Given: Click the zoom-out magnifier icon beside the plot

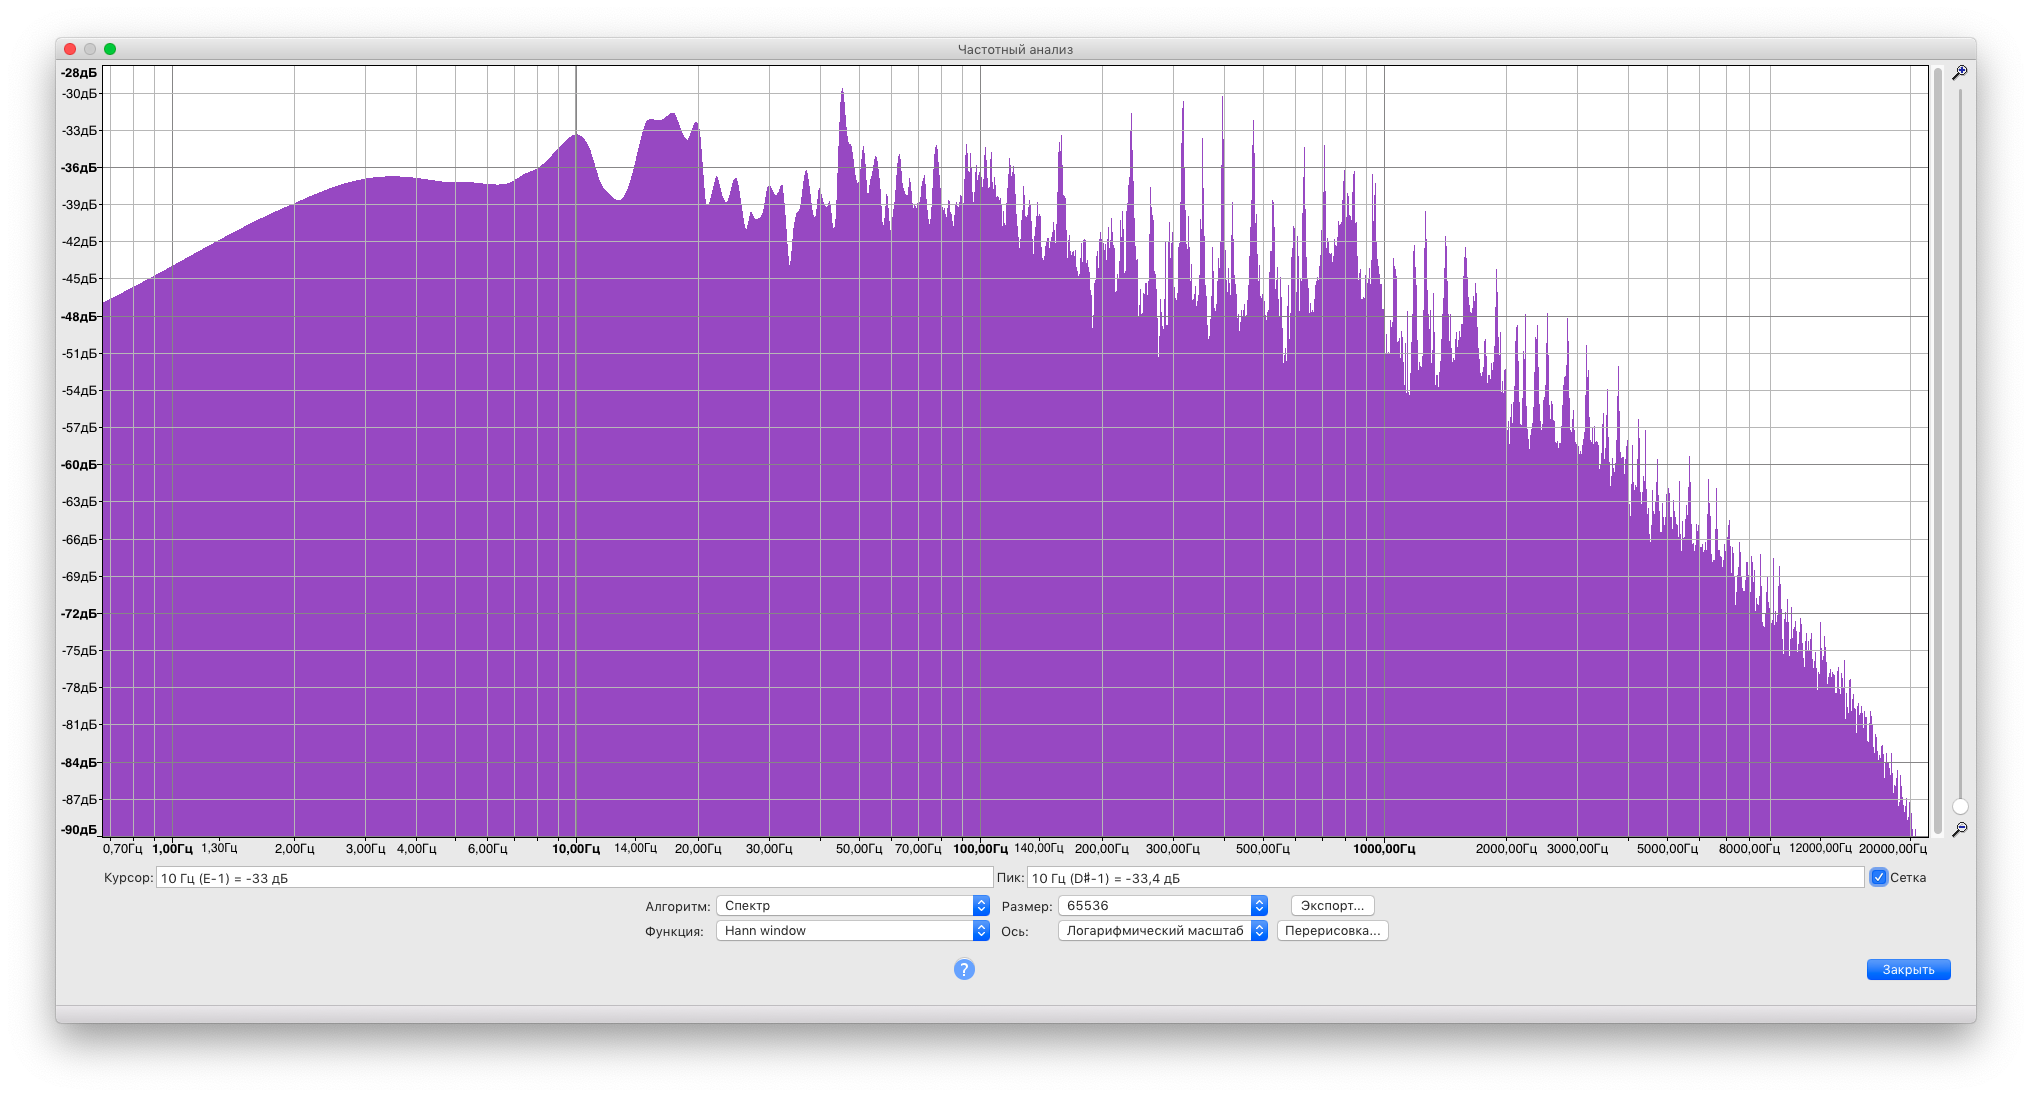Looking at the screenshot, I should [1959, 829].
